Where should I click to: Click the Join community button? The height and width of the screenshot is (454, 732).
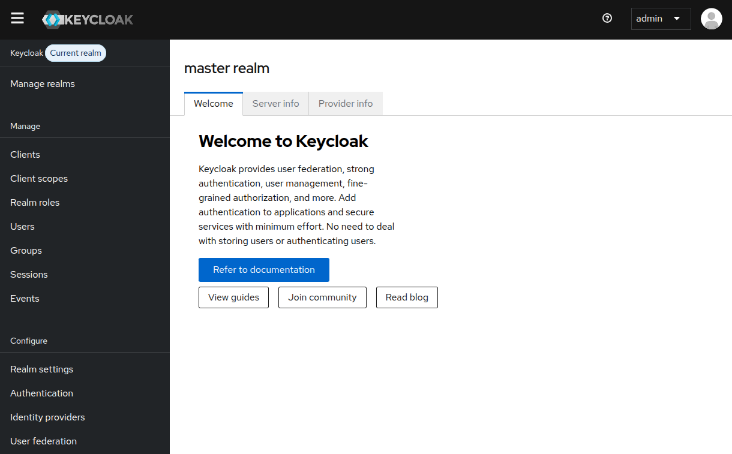coord(322,297)
